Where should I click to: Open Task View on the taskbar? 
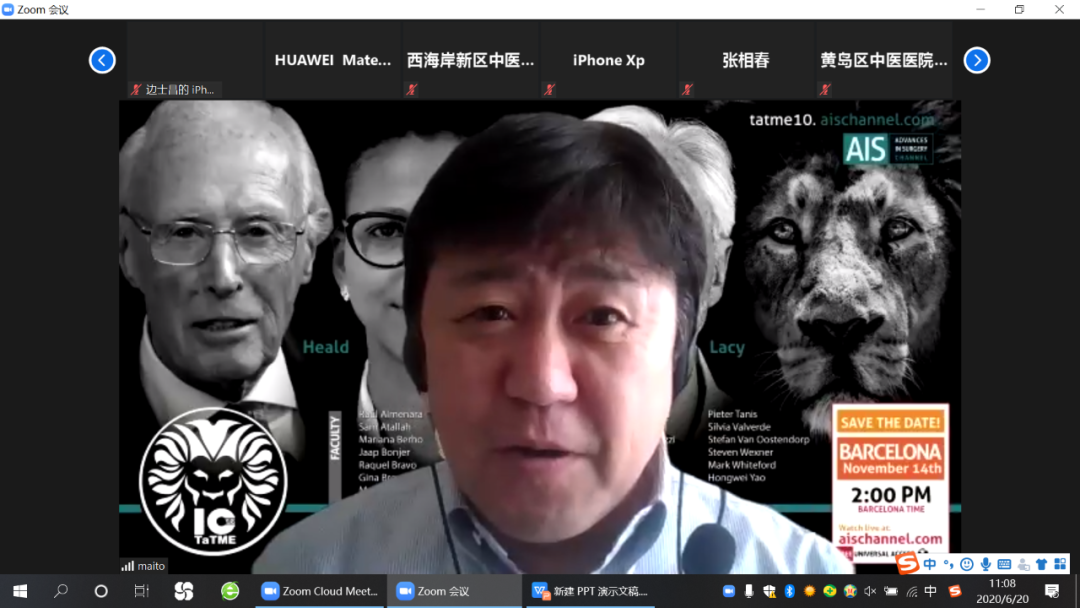click(141, 591)
